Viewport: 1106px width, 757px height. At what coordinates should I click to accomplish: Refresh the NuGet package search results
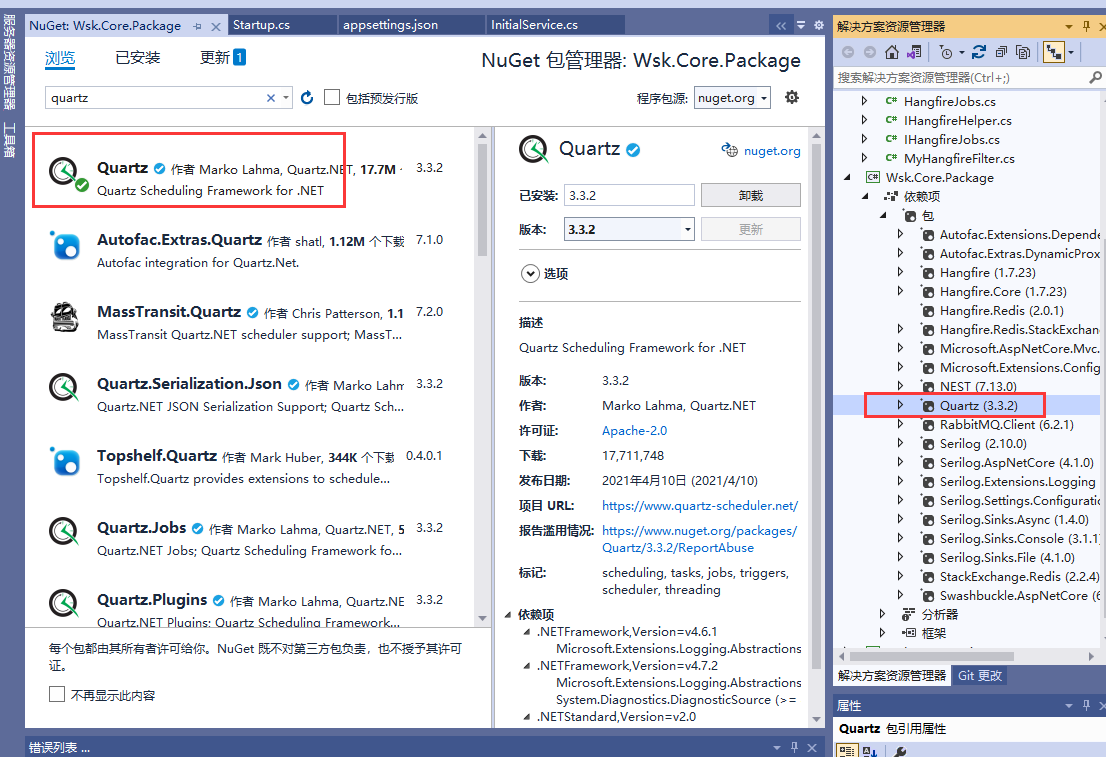coord(306,100)
